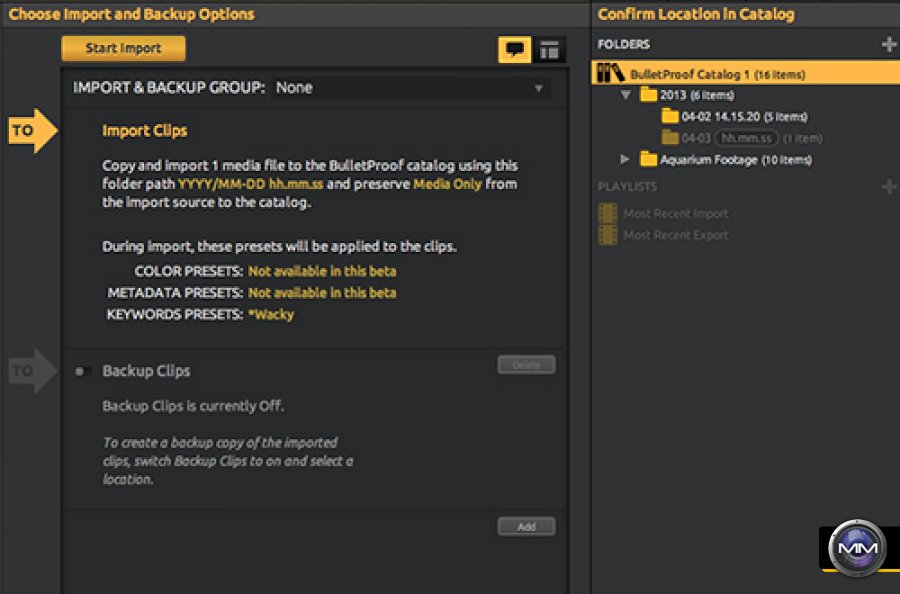
Task: Toggle the Backup Clips switch on
Action: click(x=83, y=371)
